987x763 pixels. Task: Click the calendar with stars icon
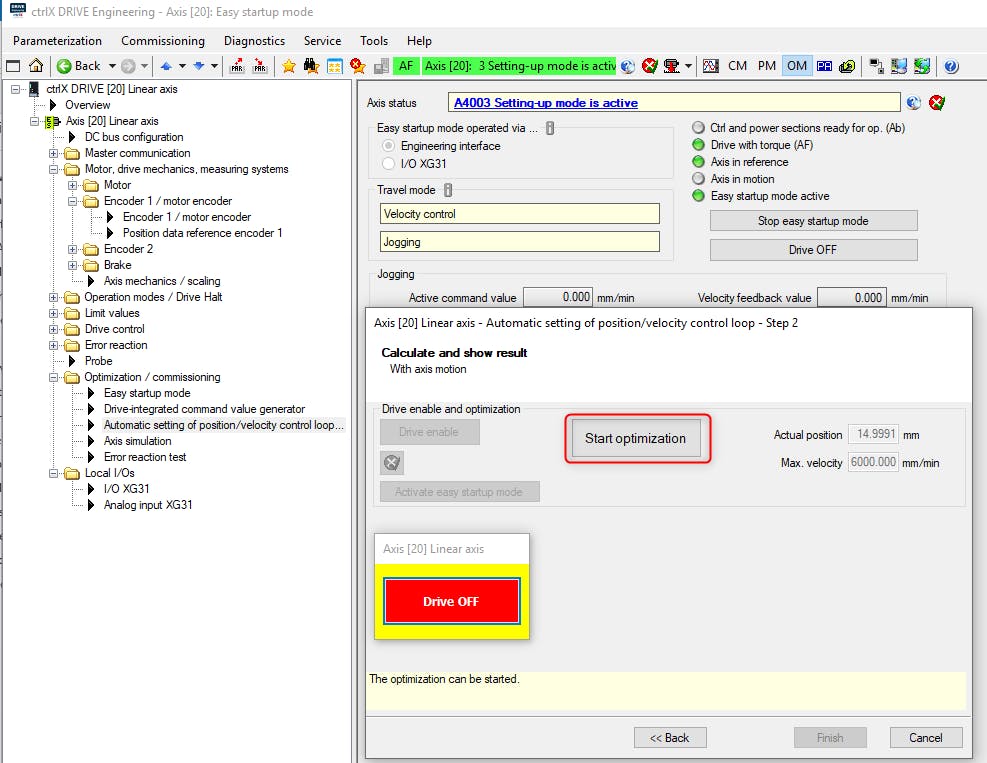click(334, 65)
